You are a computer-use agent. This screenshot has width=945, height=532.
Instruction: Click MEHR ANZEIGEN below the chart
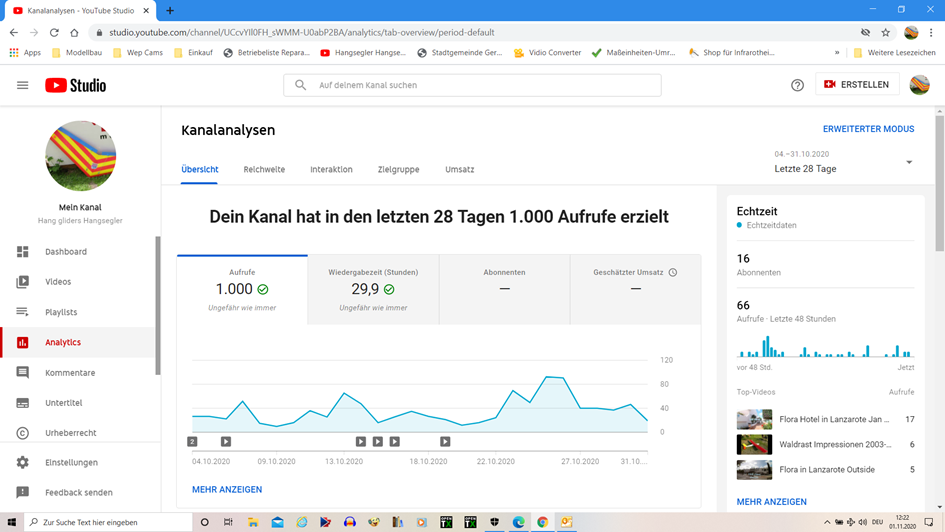tap(227, 490)
